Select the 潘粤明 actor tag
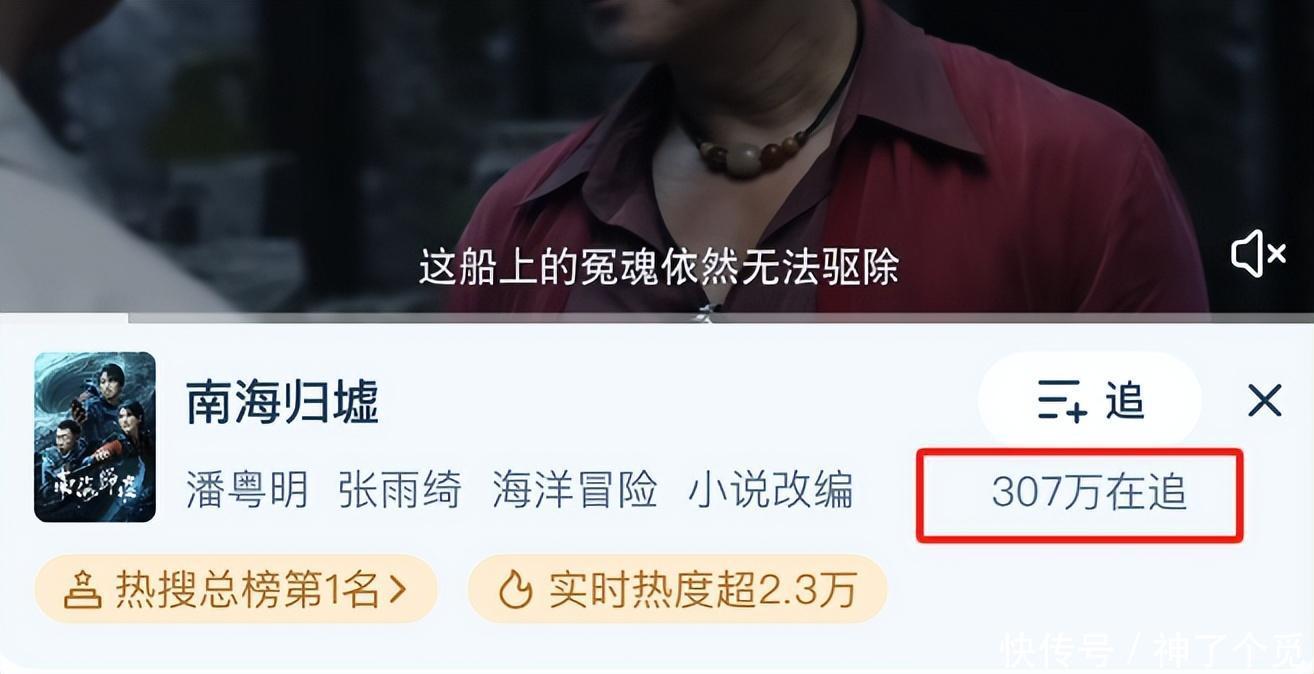This screenshot has width=1314, height=674. tap(247, 491)
